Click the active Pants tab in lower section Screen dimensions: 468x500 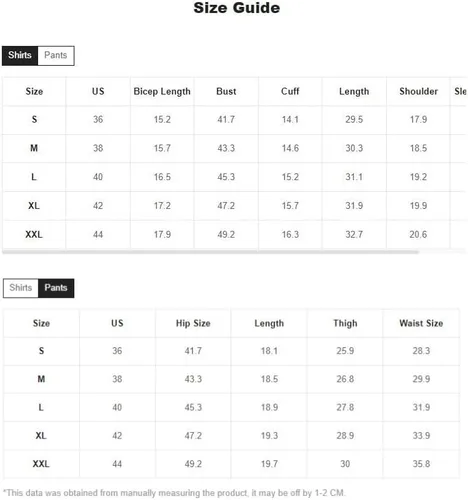56,288
